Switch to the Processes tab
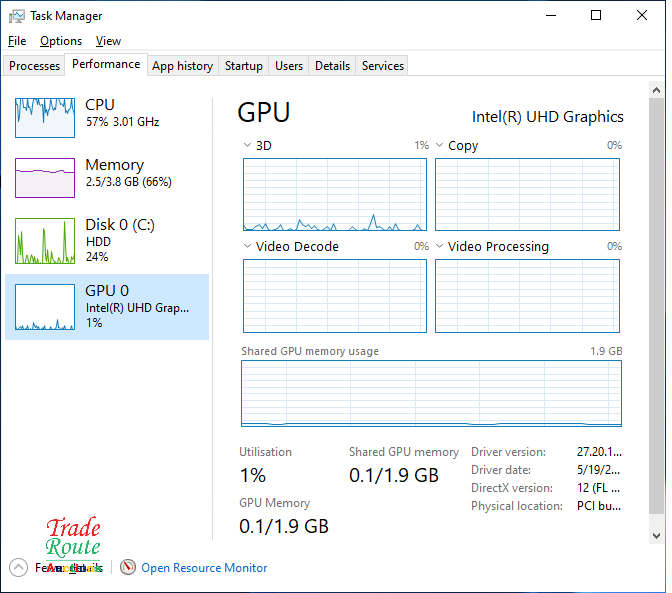 pyautogui.click(x=35, y=66)
